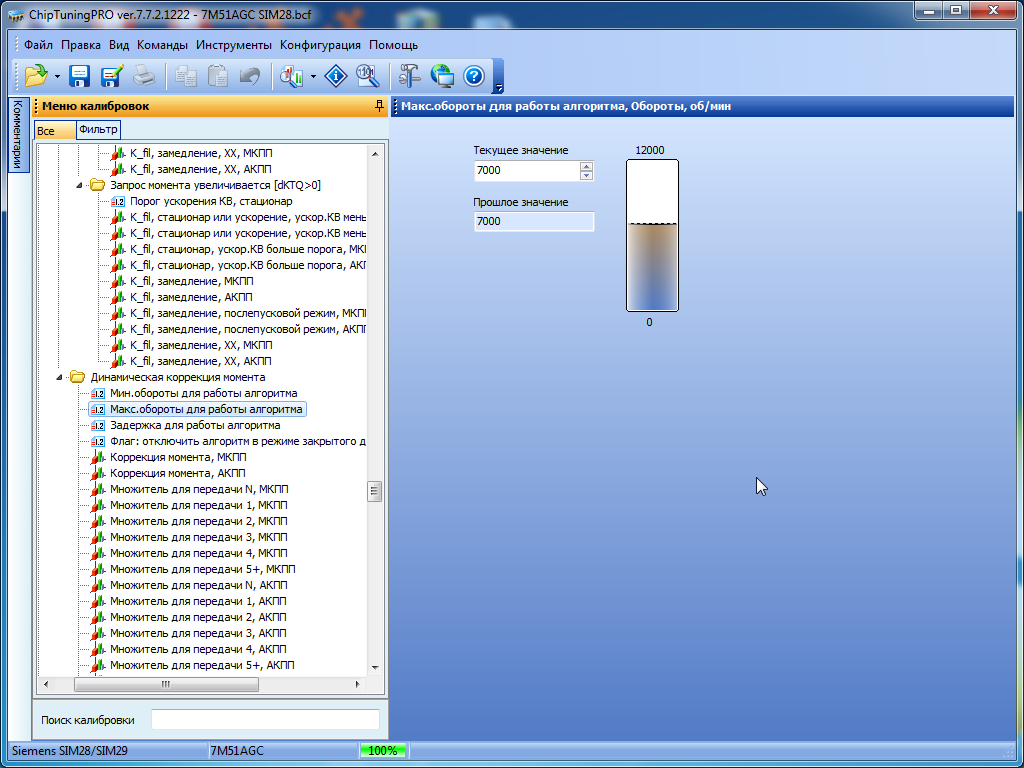1024x768 pixels.
Task: Open the "Инструменты" menu
Action: coord(233,45)
